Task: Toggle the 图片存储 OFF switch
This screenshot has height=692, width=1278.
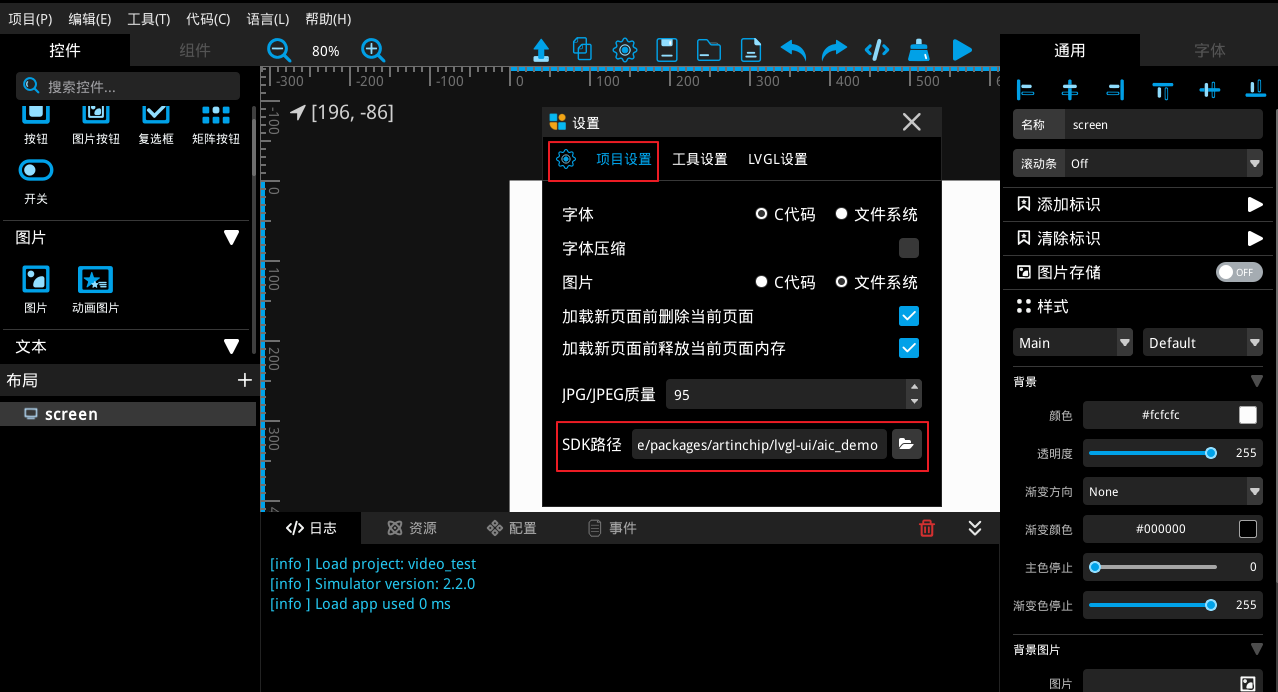Action: coord(1239,272)
